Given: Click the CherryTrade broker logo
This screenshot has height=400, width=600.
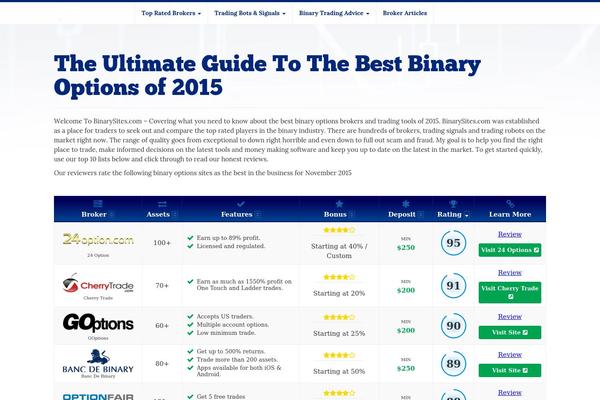Looking at the screenshot, I should pos(98,283).
